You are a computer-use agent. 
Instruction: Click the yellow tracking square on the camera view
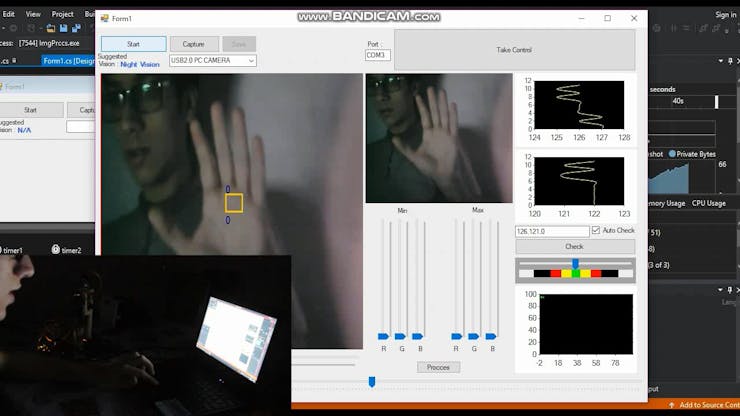[234, 203]
